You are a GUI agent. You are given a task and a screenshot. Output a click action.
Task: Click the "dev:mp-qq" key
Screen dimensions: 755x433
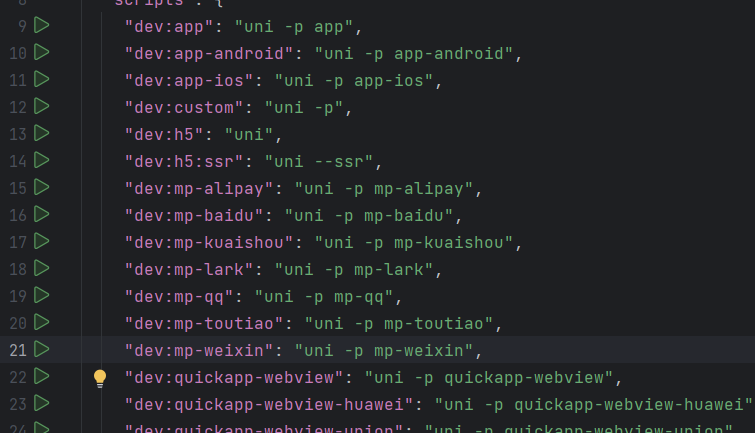tap(179, 297)
